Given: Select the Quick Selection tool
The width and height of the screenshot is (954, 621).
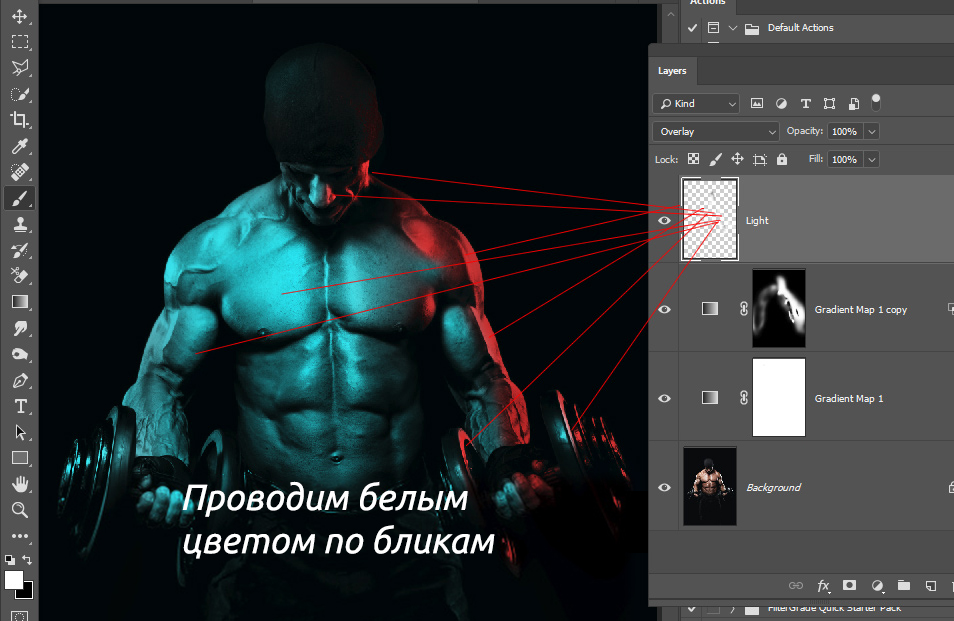Looking at the screenshot, I should (19, 94).
